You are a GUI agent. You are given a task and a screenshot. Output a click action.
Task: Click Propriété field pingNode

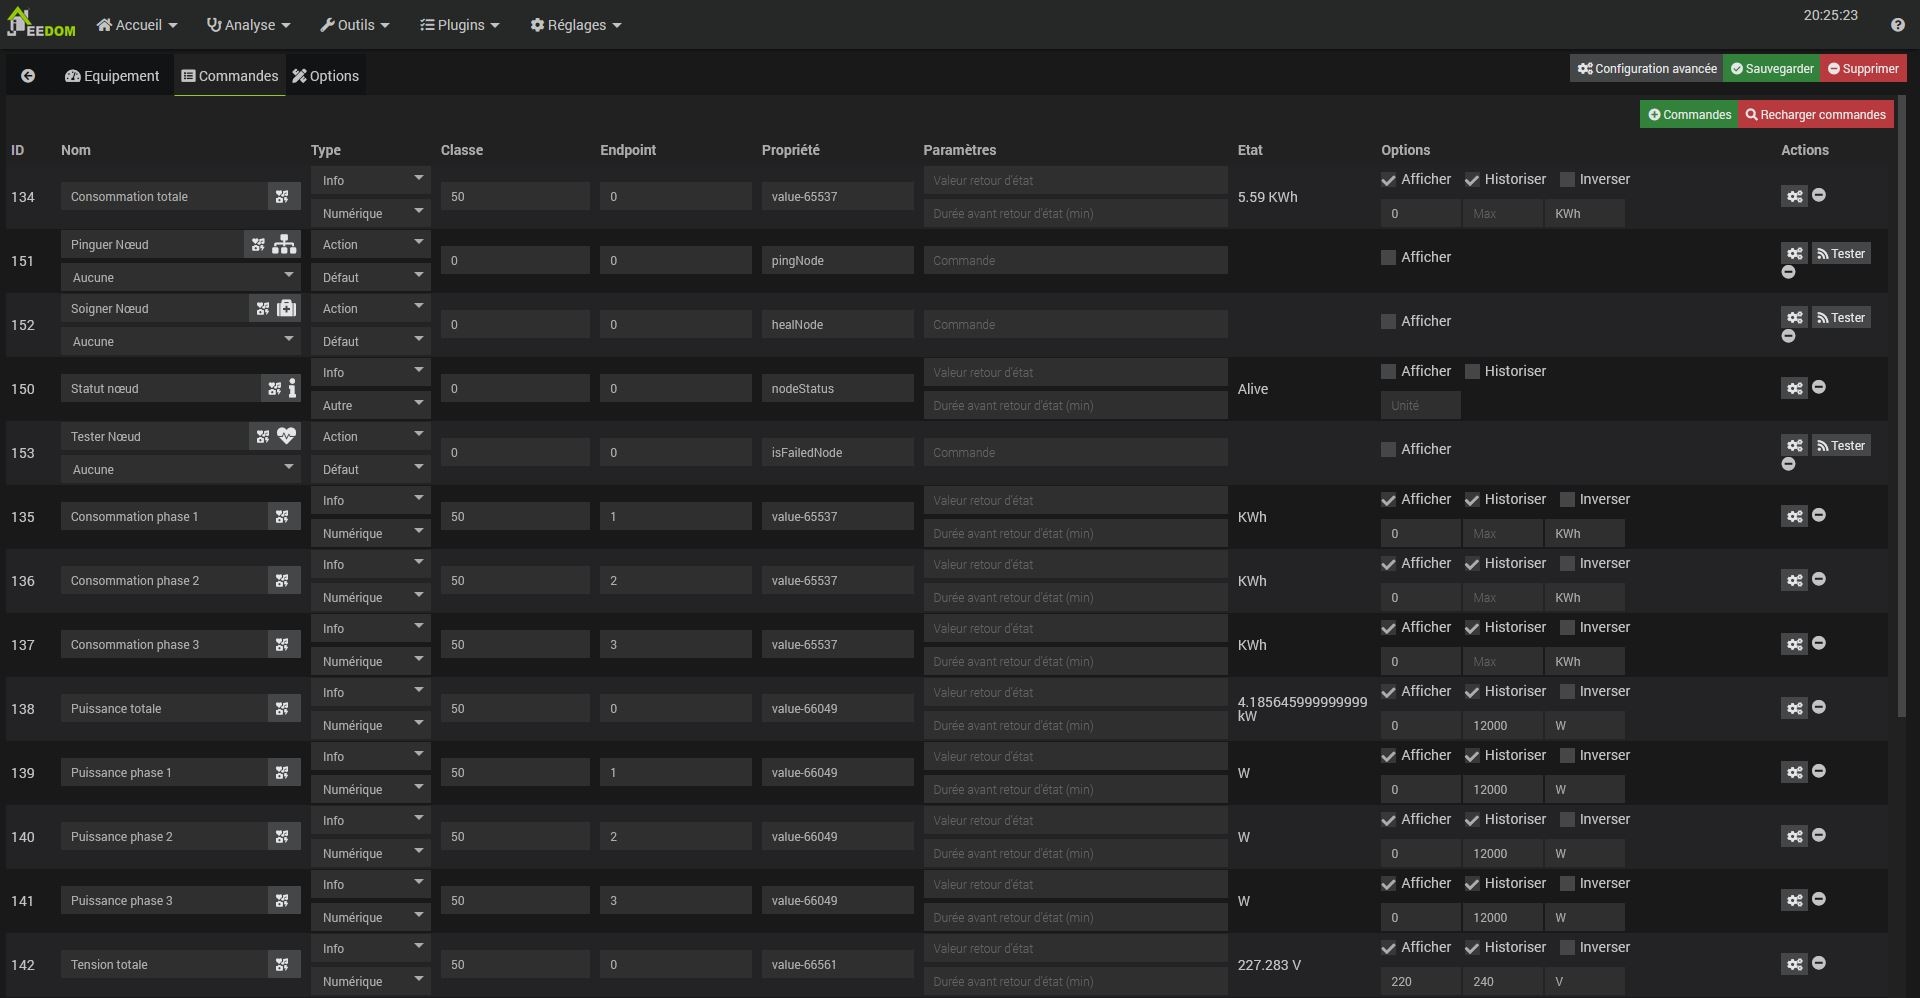pyautogui.click(x=837, y=261)
